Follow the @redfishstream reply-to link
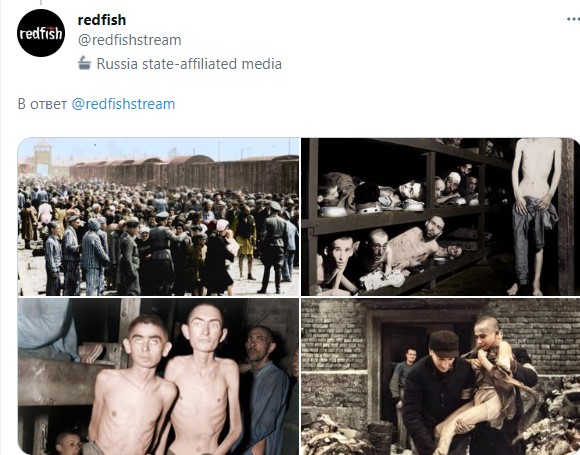This screenshot has width=580, height=455. point(123,104)
